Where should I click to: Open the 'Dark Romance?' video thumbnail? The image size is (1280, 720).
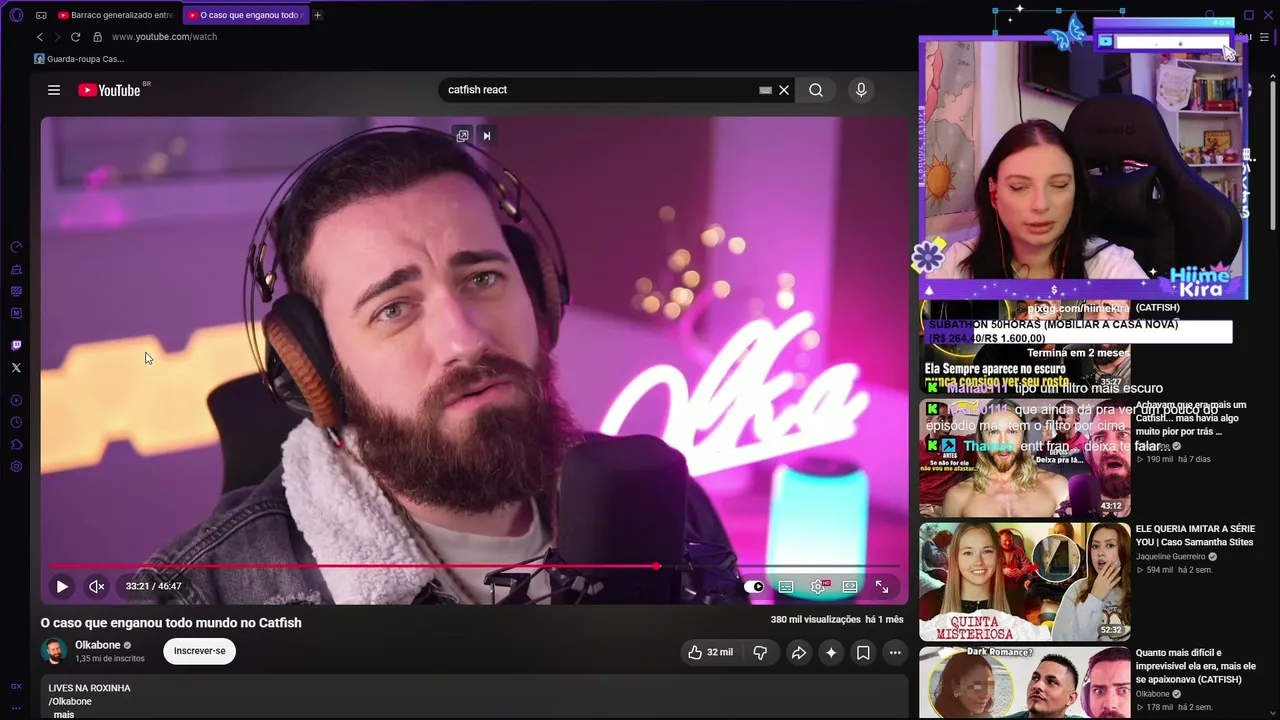click(1025, 683)
